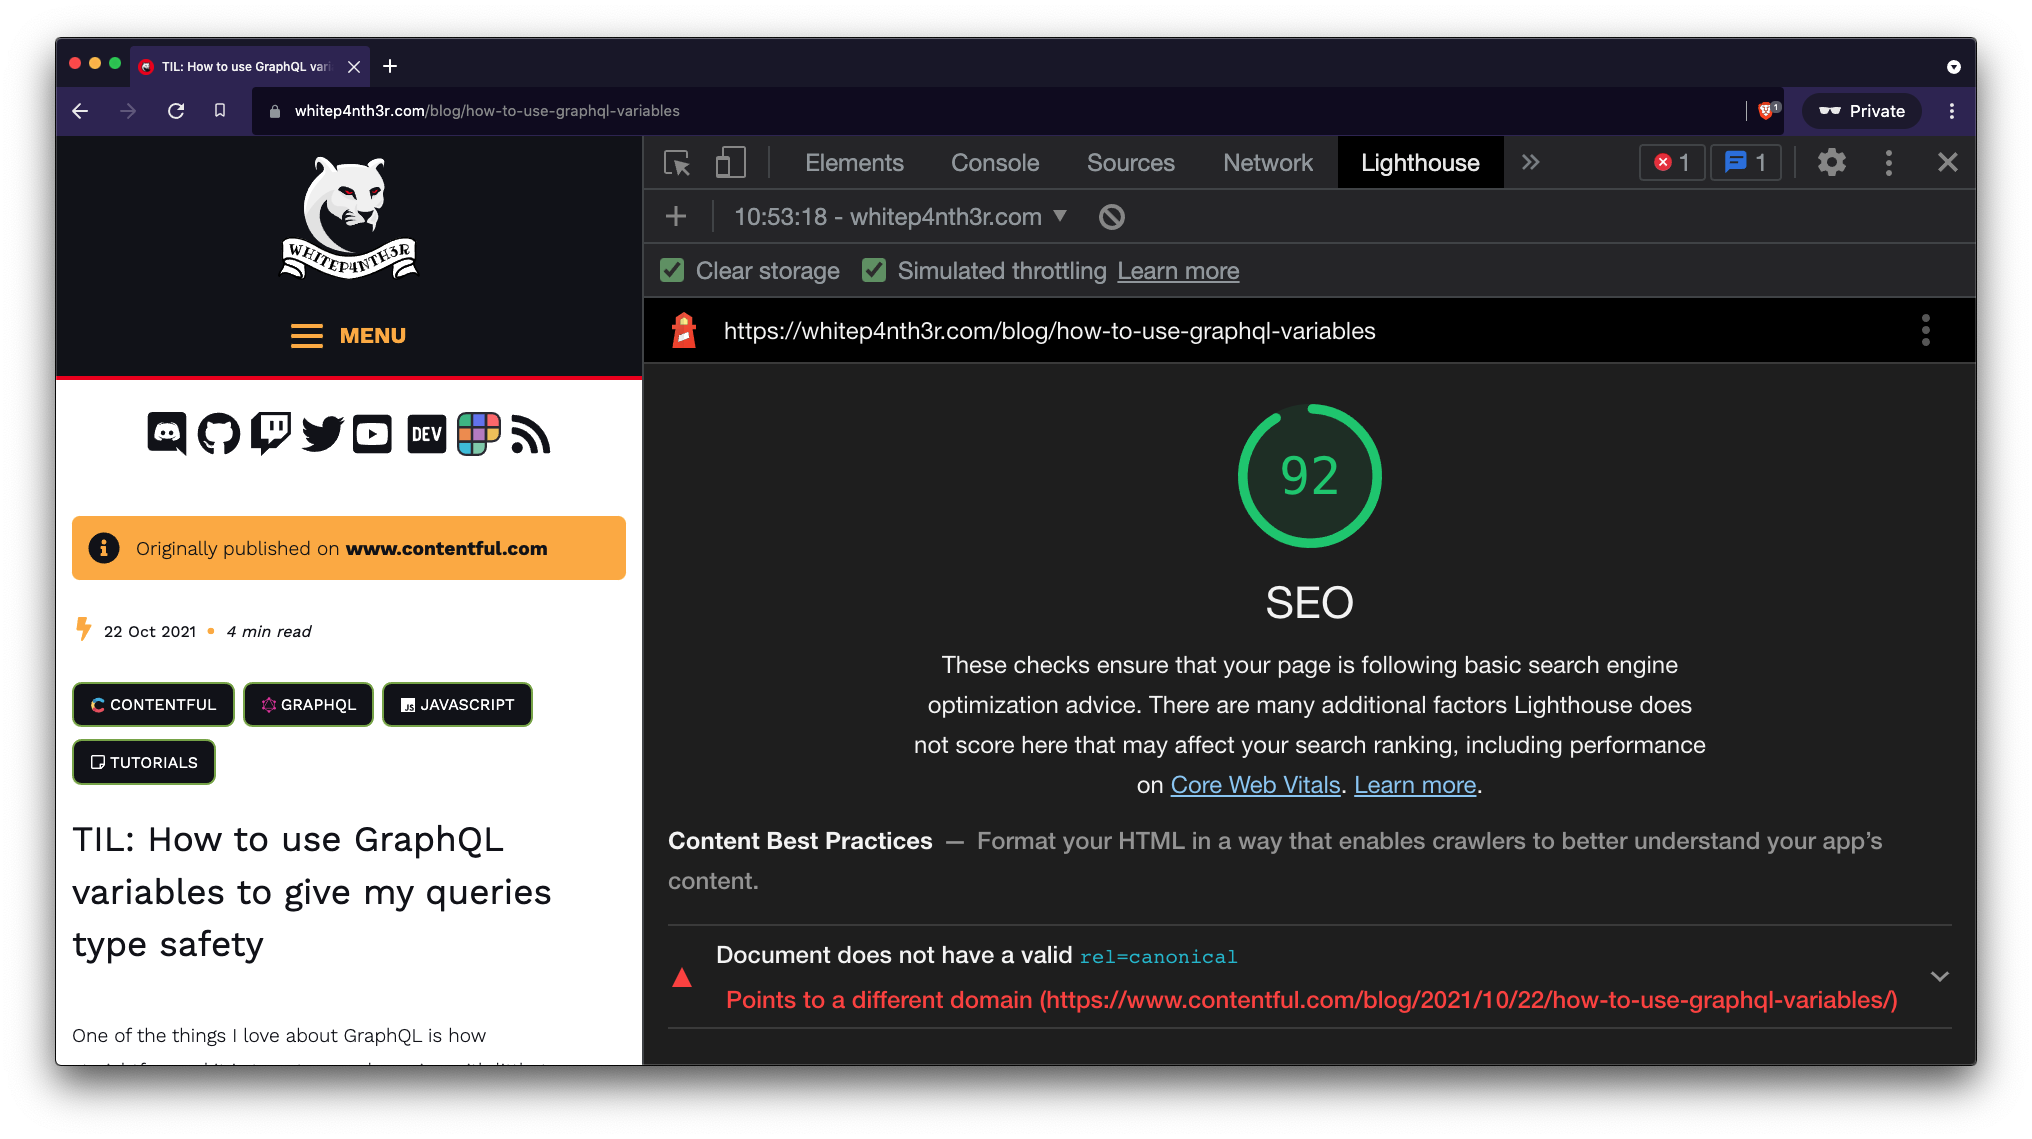Click the Brave Shields icon
Screen dimensions: 2032x1139
(x=1766, y=111)
